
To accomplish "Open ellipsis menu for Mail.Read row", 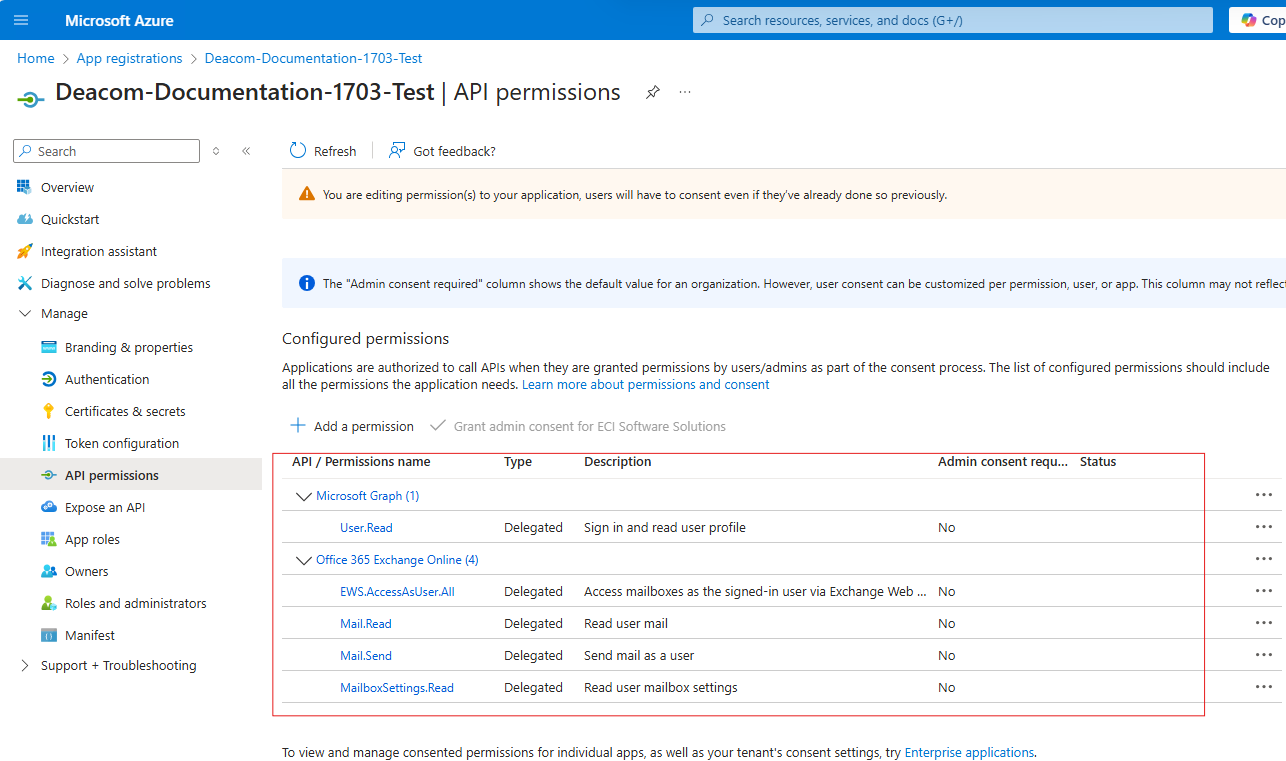I will [1264, 623].
